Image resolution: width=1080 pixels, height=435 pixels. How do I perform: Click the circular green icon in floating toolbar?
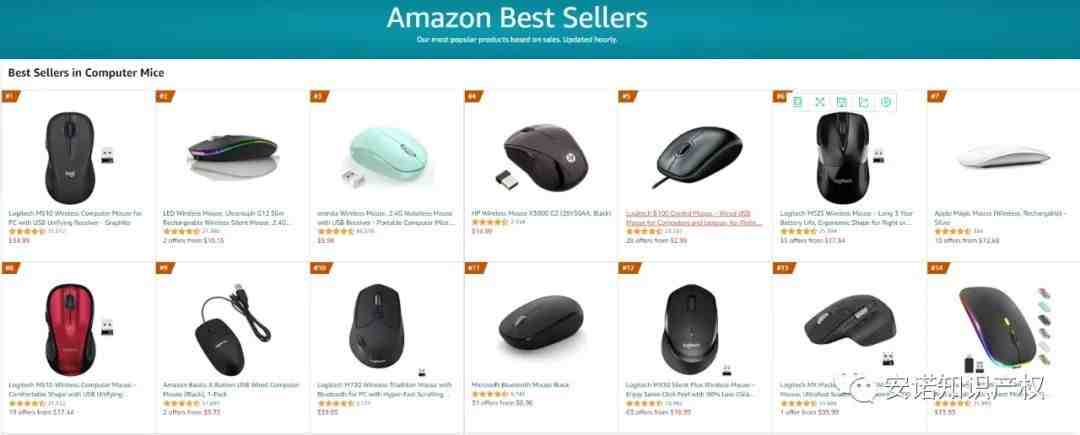point(886,102)
